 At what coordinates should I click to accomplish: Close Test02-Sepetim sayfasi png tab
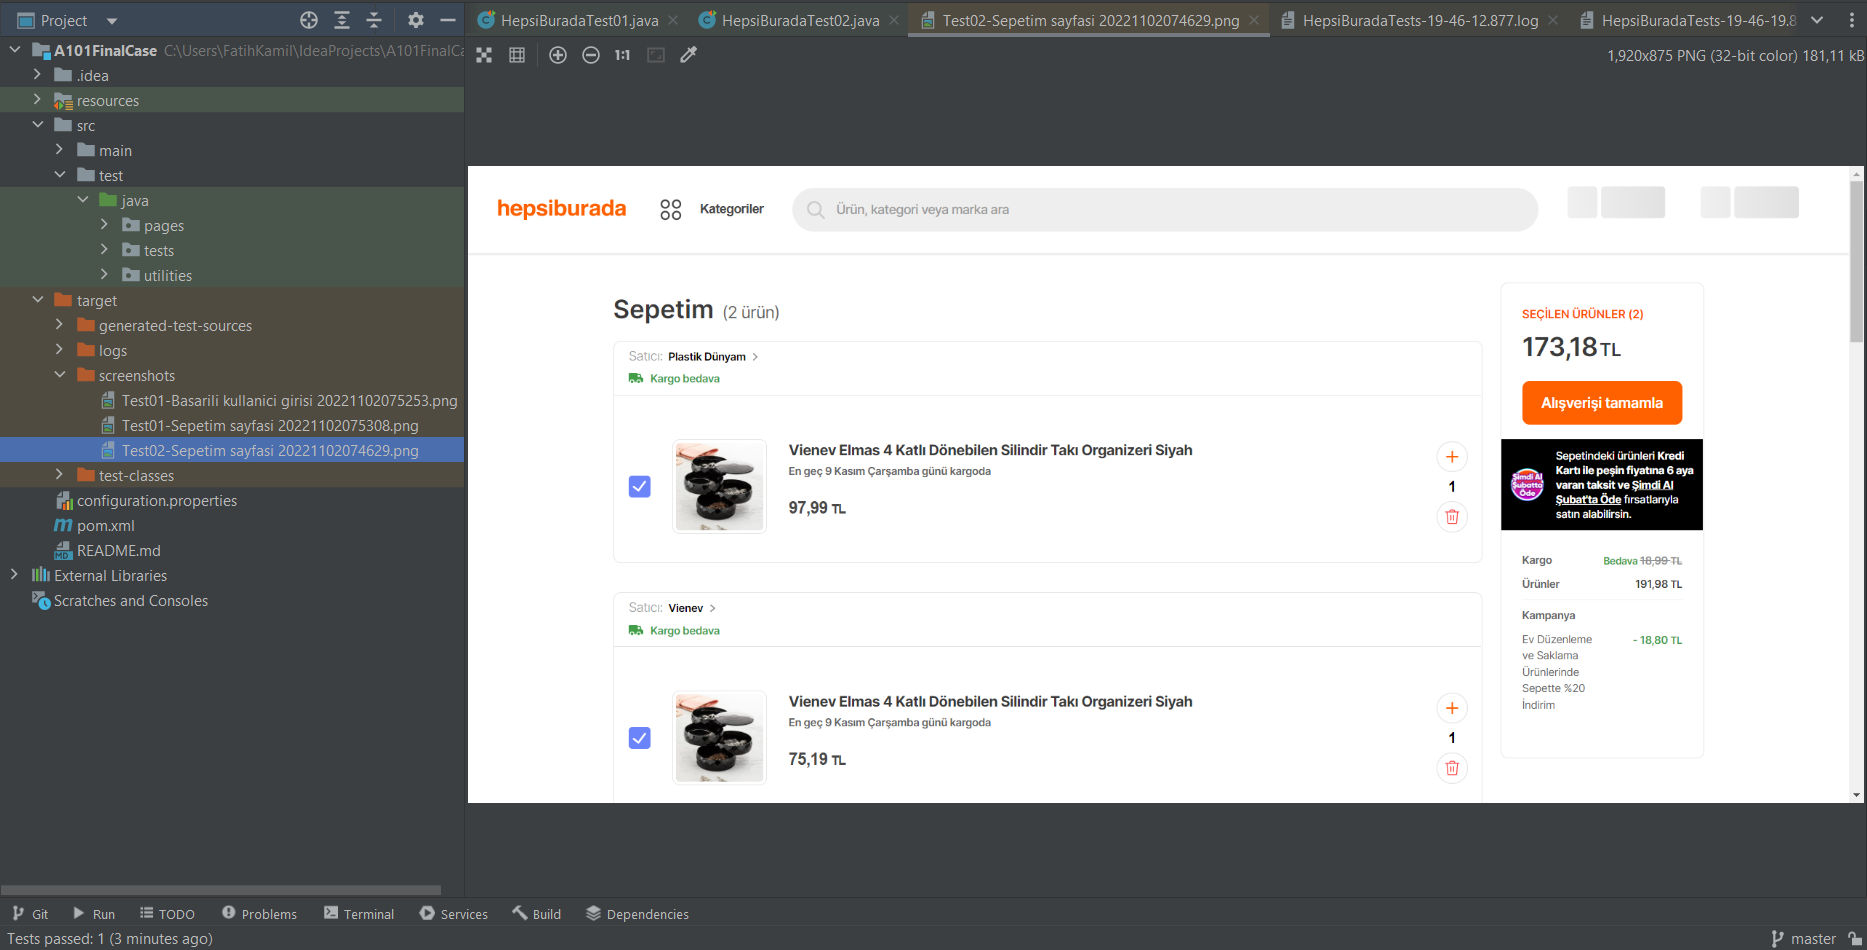click(1254, 20)
